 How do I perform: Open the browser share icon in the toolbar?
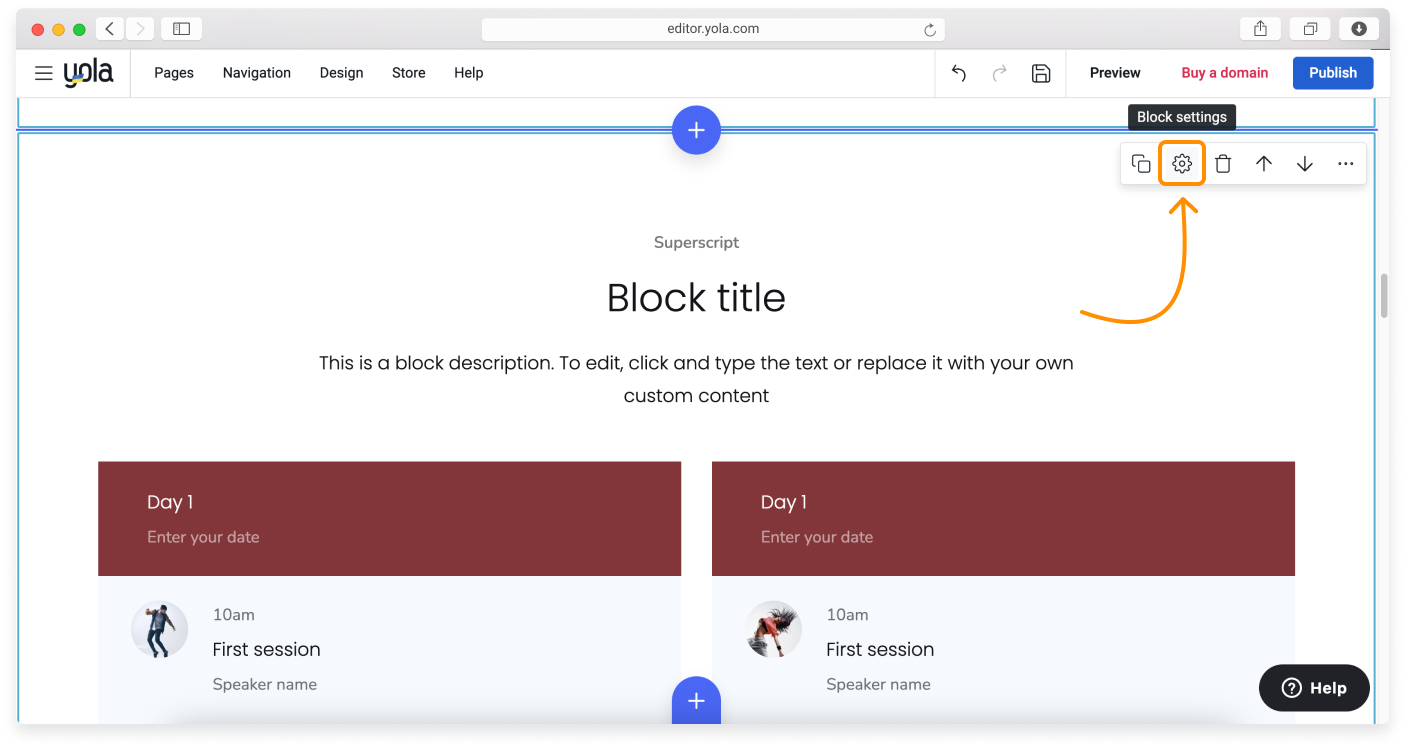pos(1259,28)
